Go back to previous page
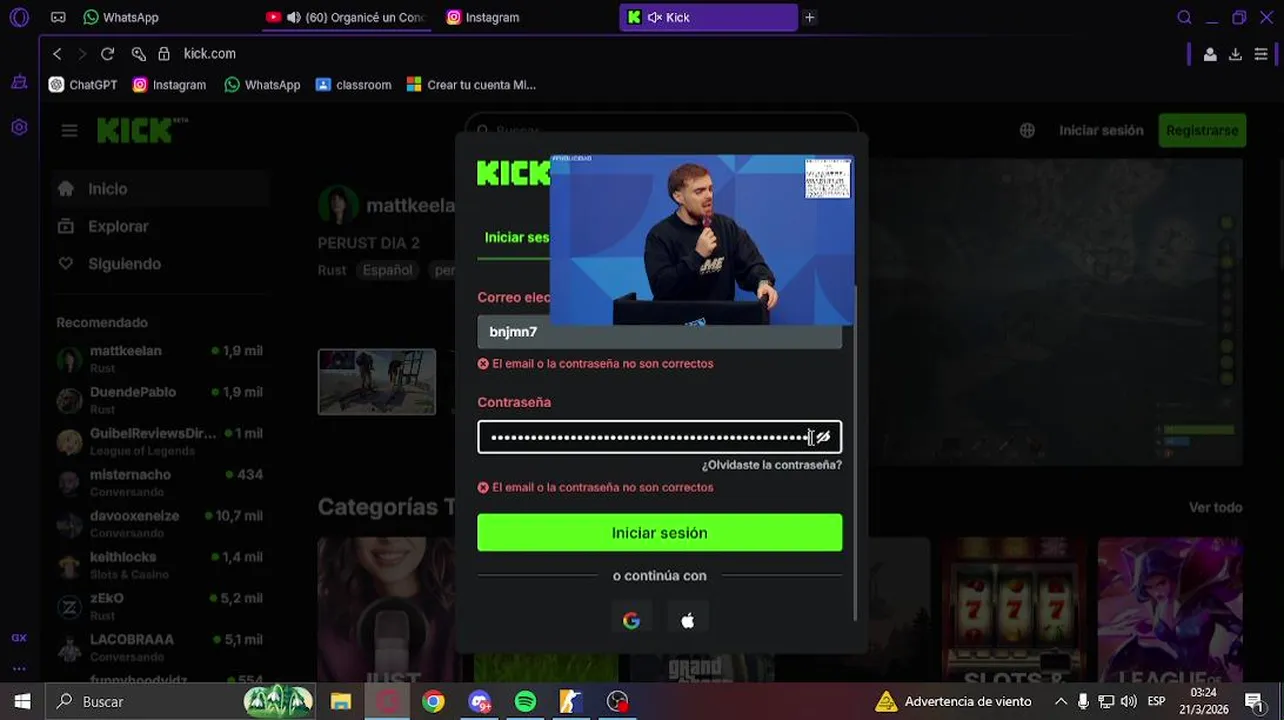Screen dimensions: 1284x720 click(x=57, y=54)
